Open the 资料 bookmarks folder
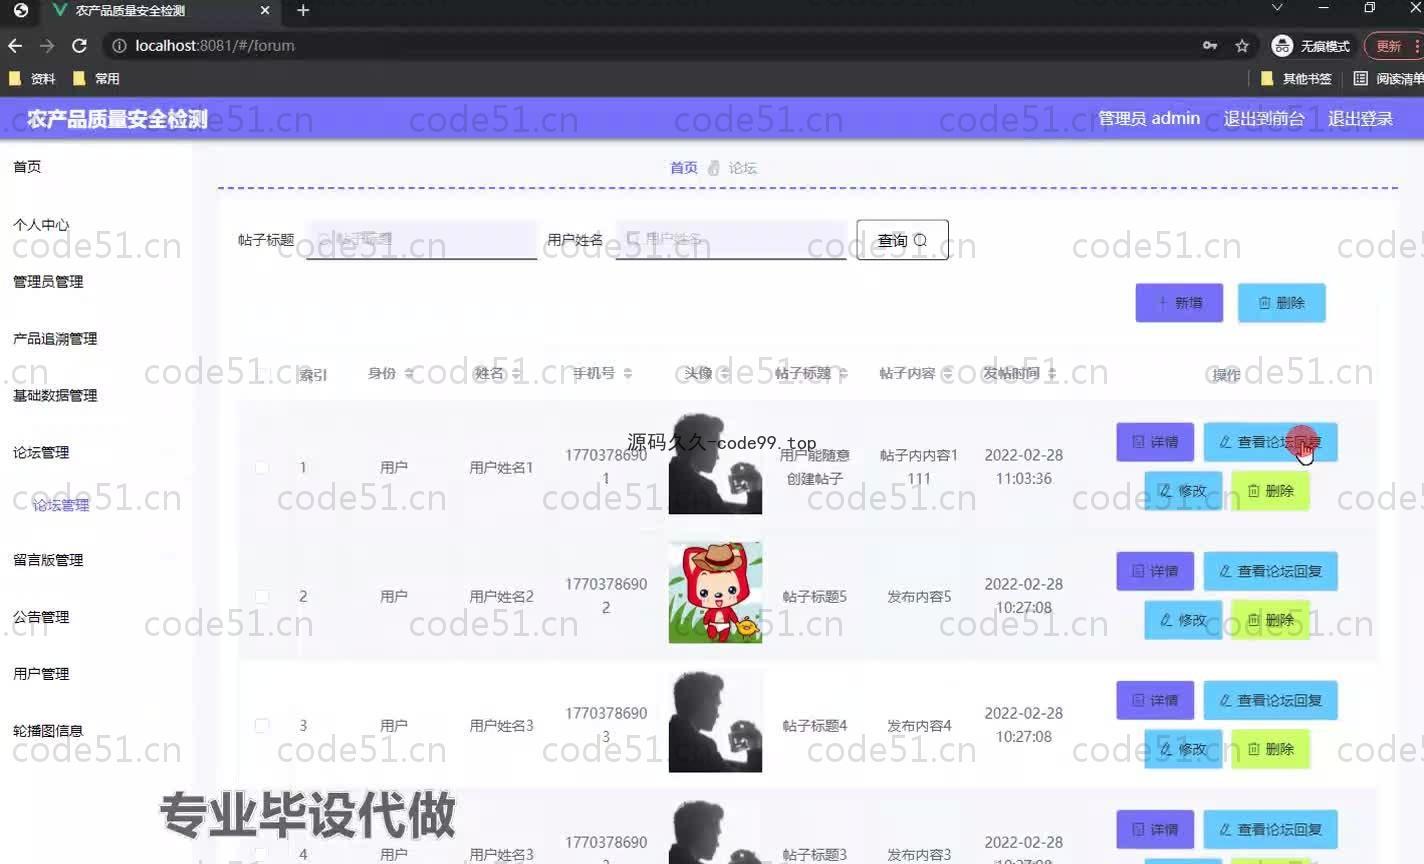This screenshot has width=1424, height=864. pos(32,78)
